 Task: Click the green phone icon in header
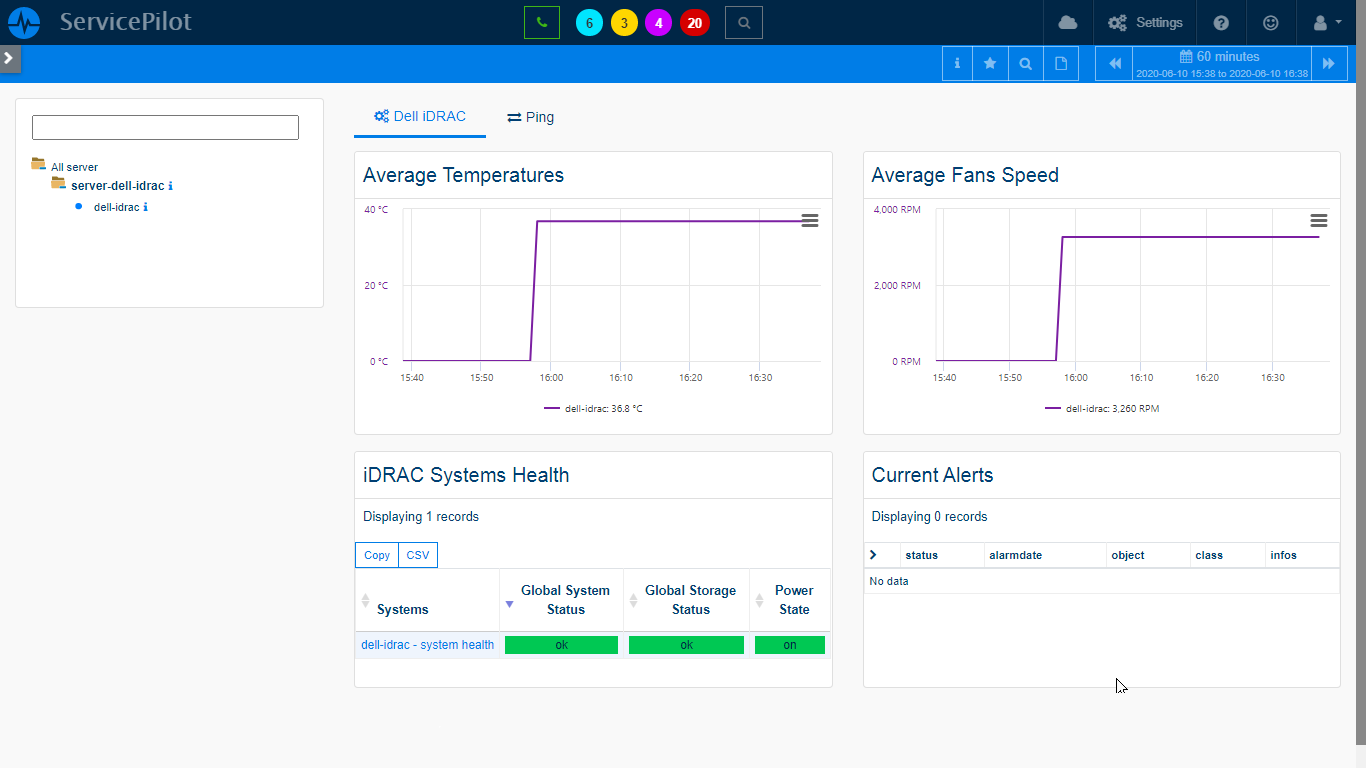click(x=541, y=22)
